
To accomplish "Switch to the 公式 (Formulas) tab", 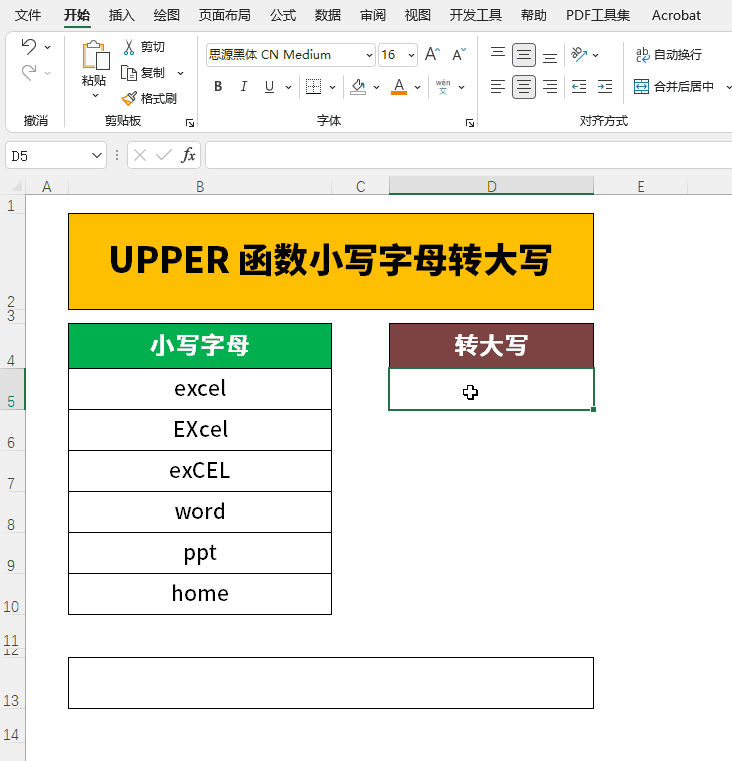I will click(283, 16).
